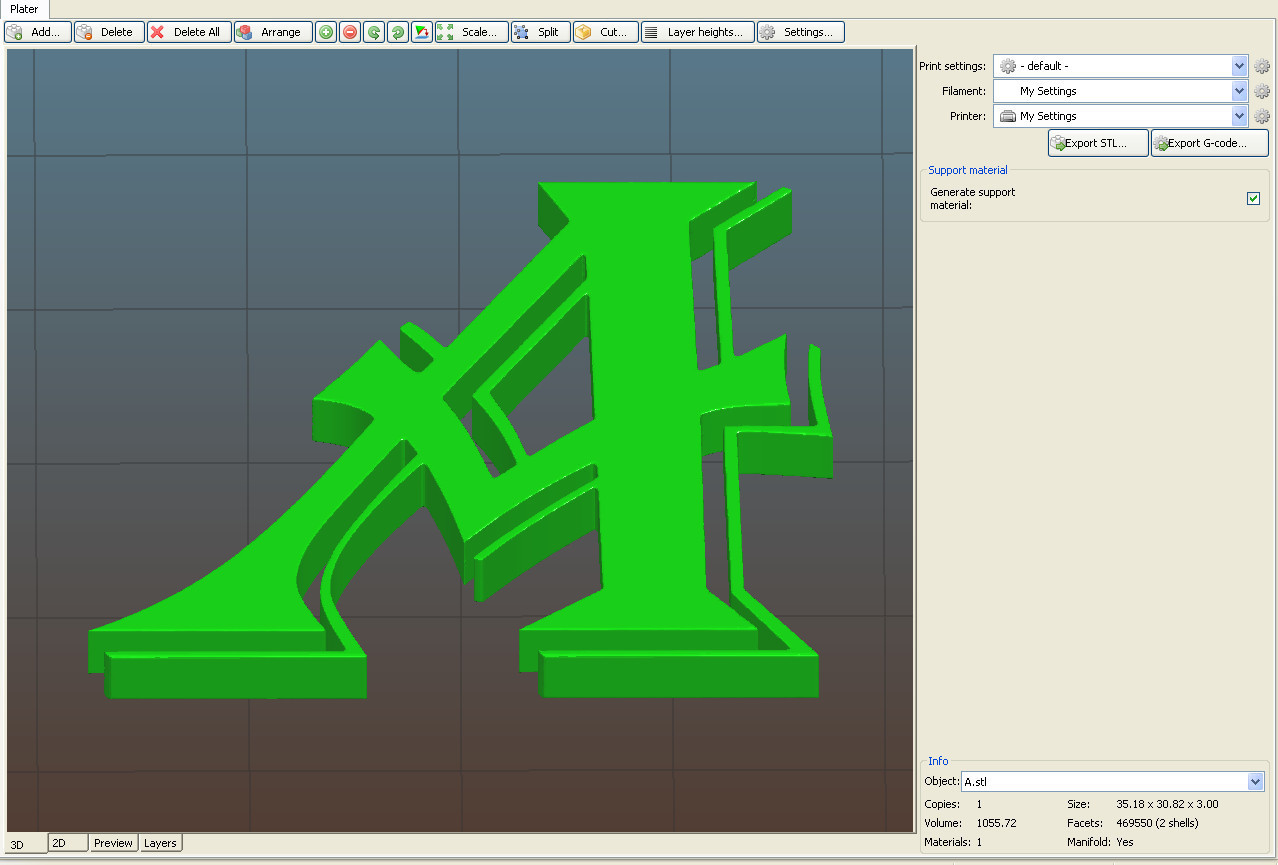Click Arrange to reposition objects
Image resolution: width=1278 pixels, height=865 pixels.
pyautogui.click(x=272, y=31)
